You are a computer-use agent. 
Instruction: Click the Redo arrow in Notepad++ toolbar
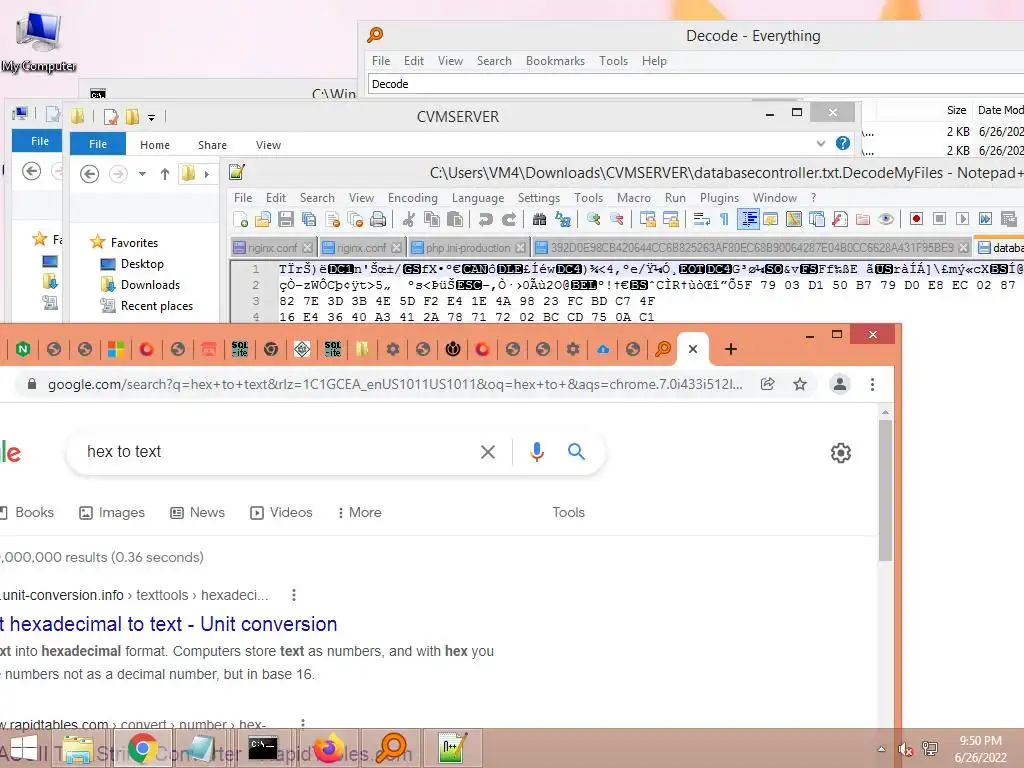pos(509,219)
